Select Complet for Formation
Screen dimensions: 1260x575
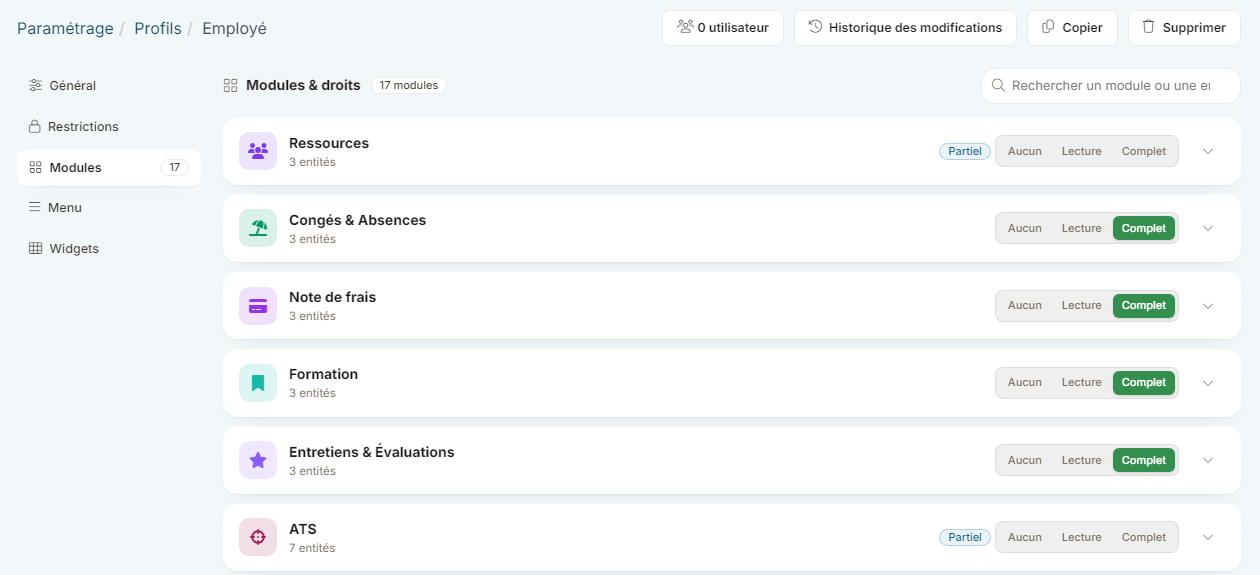point(1143,382)
